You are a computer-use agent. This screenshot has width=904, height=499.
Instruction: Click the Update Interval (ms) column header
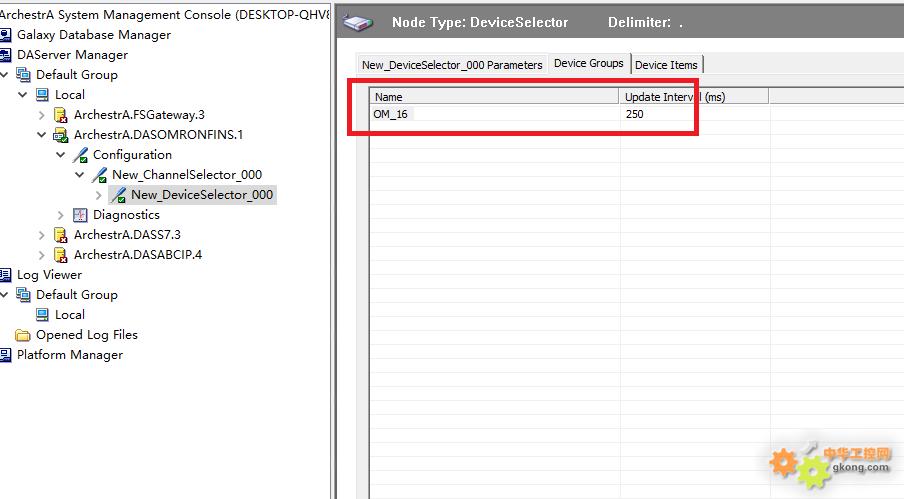click(x=694, y=97)
